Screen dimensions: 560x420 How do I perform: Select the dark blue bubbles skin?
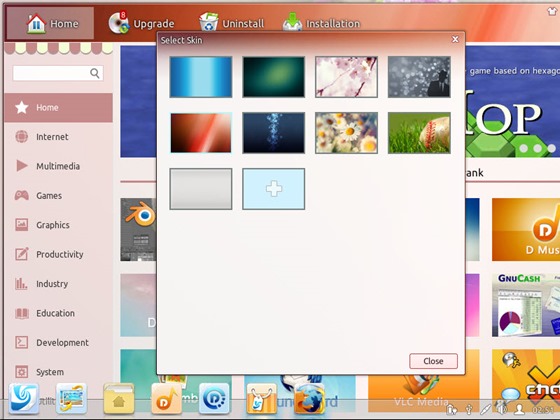274,133
